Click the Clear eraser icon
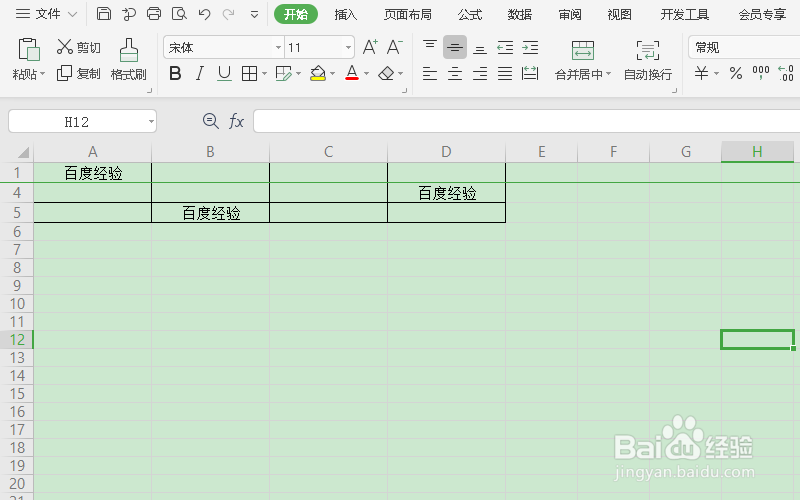 (x=386, y=74)
